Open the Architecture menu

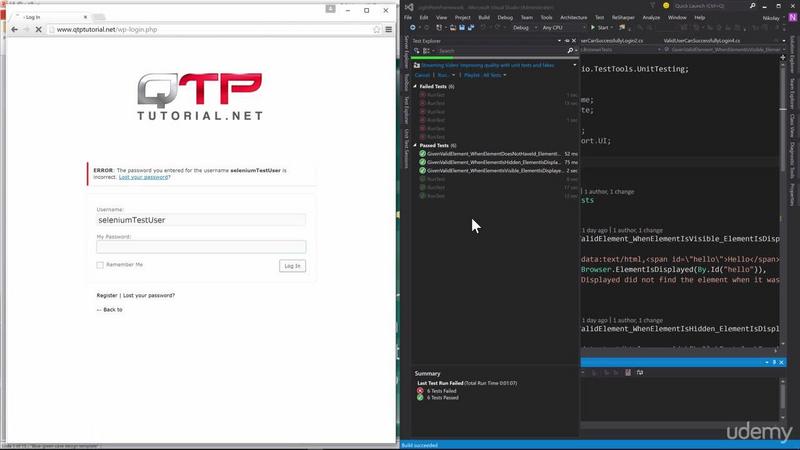pyautogui.click(x=573, y=17)
